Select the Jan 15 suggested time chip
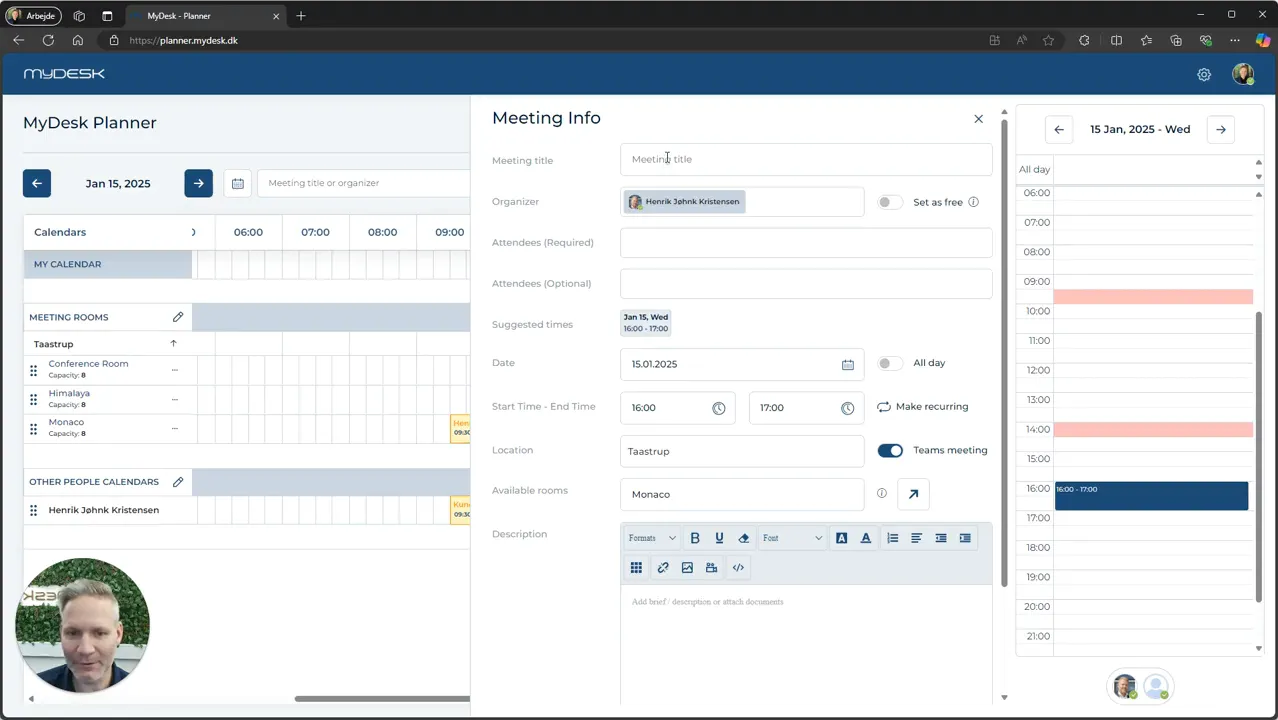Screen dimensions: 1278x720 point(646,323)
